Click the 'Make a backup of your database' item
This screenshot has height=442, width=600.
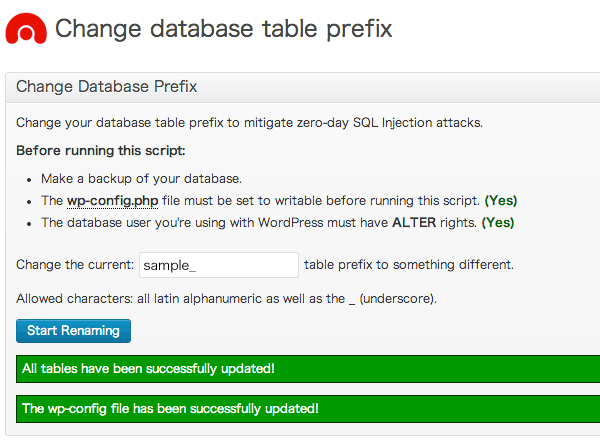tap(142, 179)
